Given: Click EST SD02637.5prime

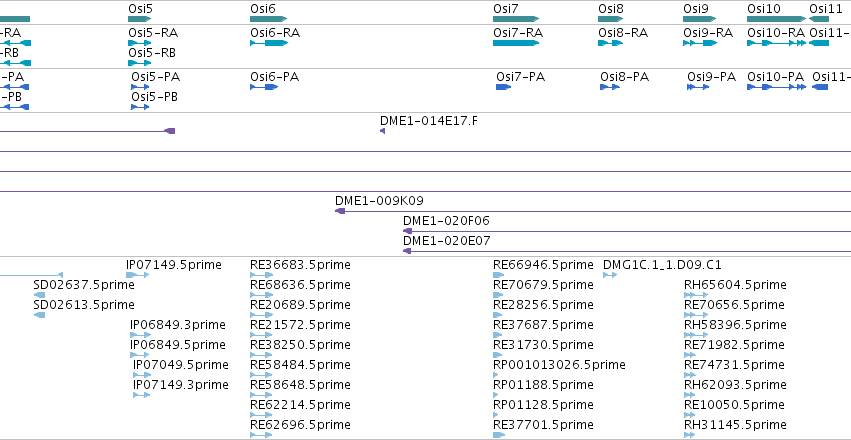Looking at the screenshot, I should coord(39,295).
